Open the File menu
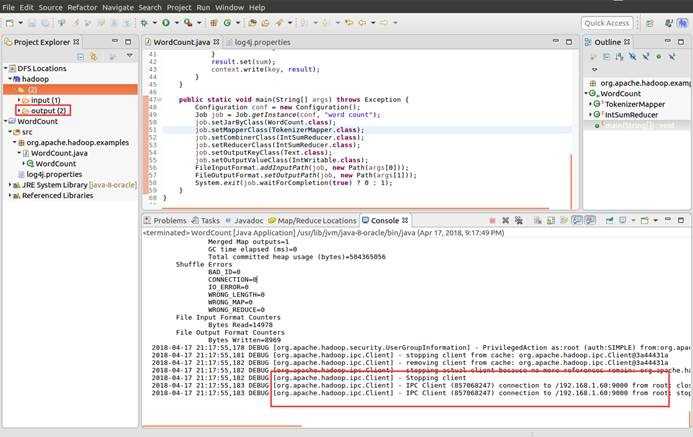 coord(8,7)
